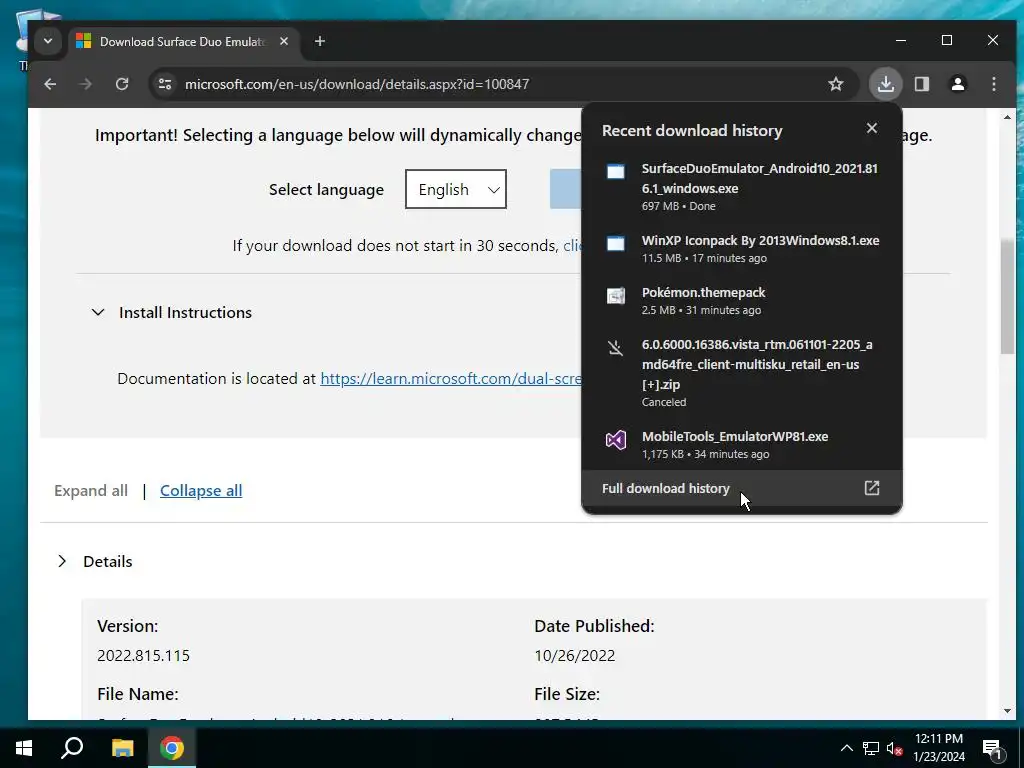Viewport: 1024px width, 768px height.
Task: Click the Chrome forward arrow
Action: click(x=86, y=84)
